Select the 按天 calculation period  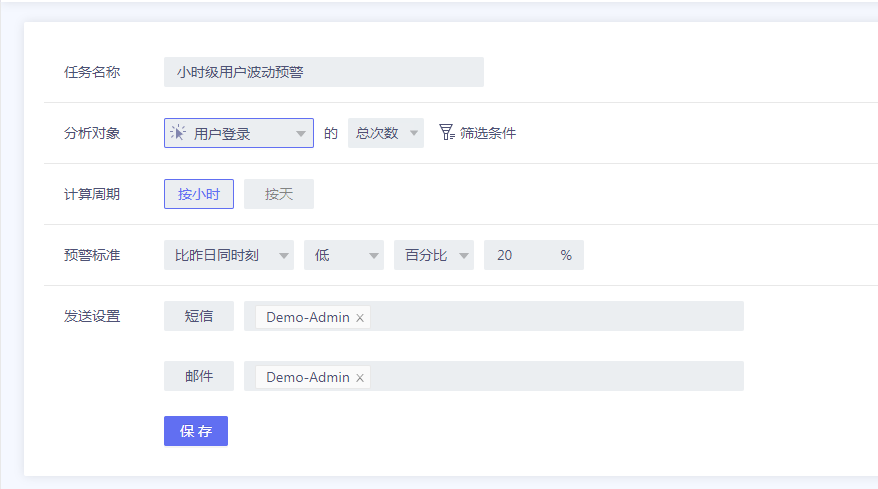(x=279, y=194)
